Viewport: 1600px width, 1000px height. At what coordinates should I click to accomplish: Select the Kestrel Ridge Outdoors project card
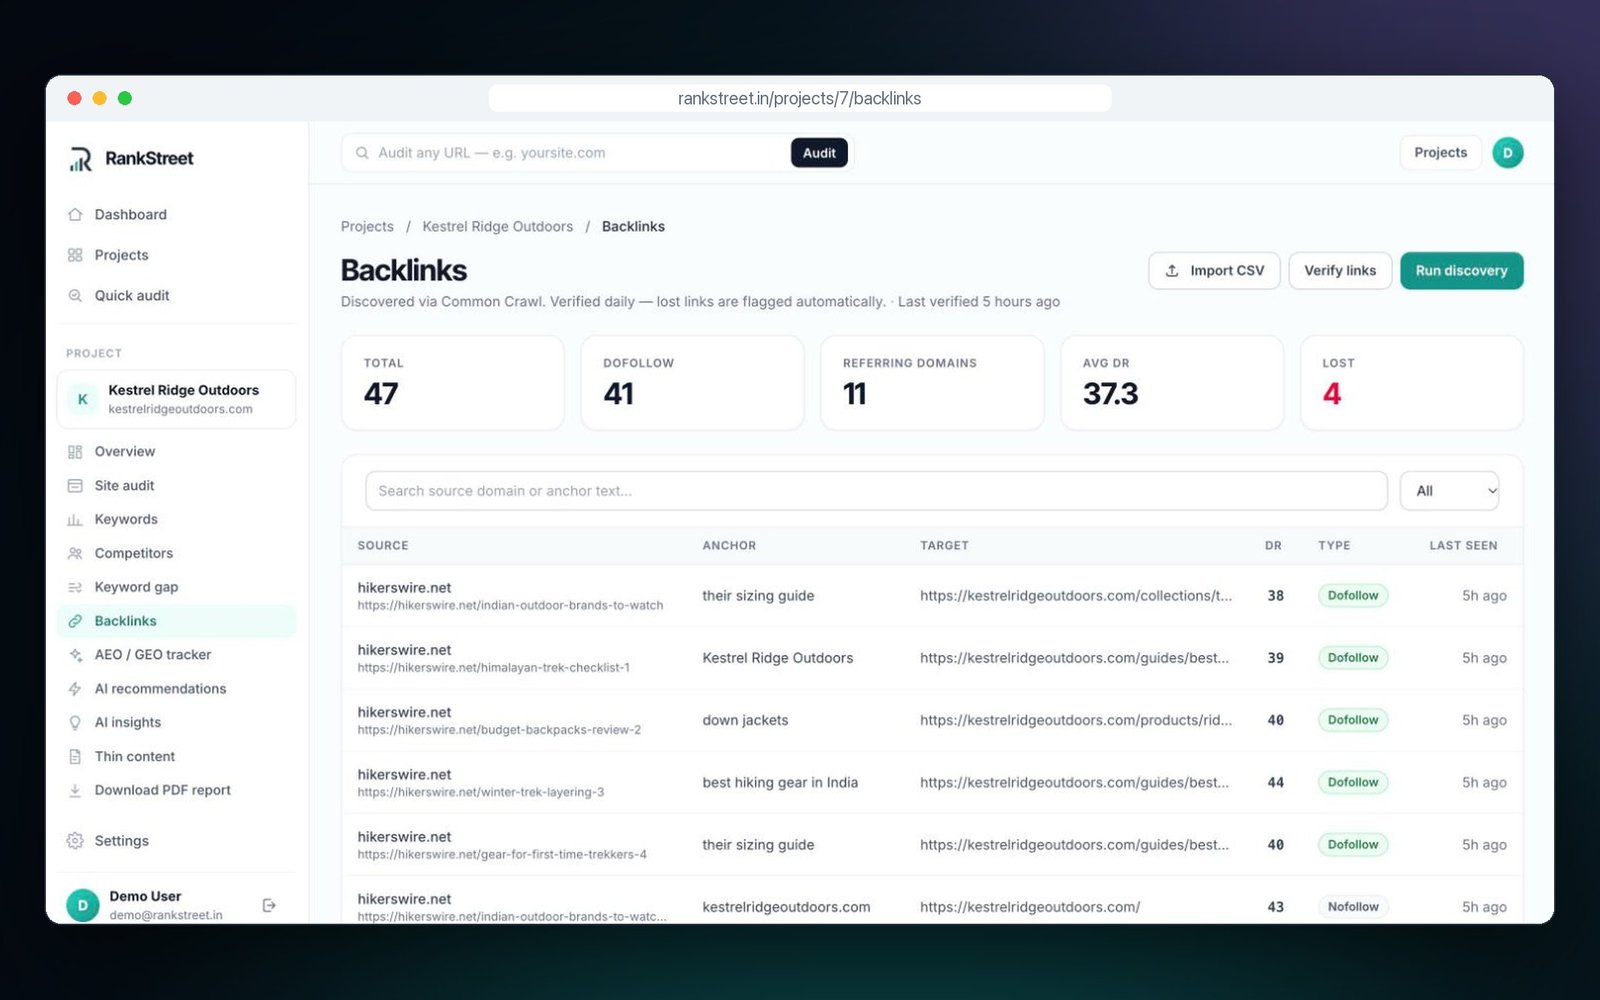(x=176, y=399)
